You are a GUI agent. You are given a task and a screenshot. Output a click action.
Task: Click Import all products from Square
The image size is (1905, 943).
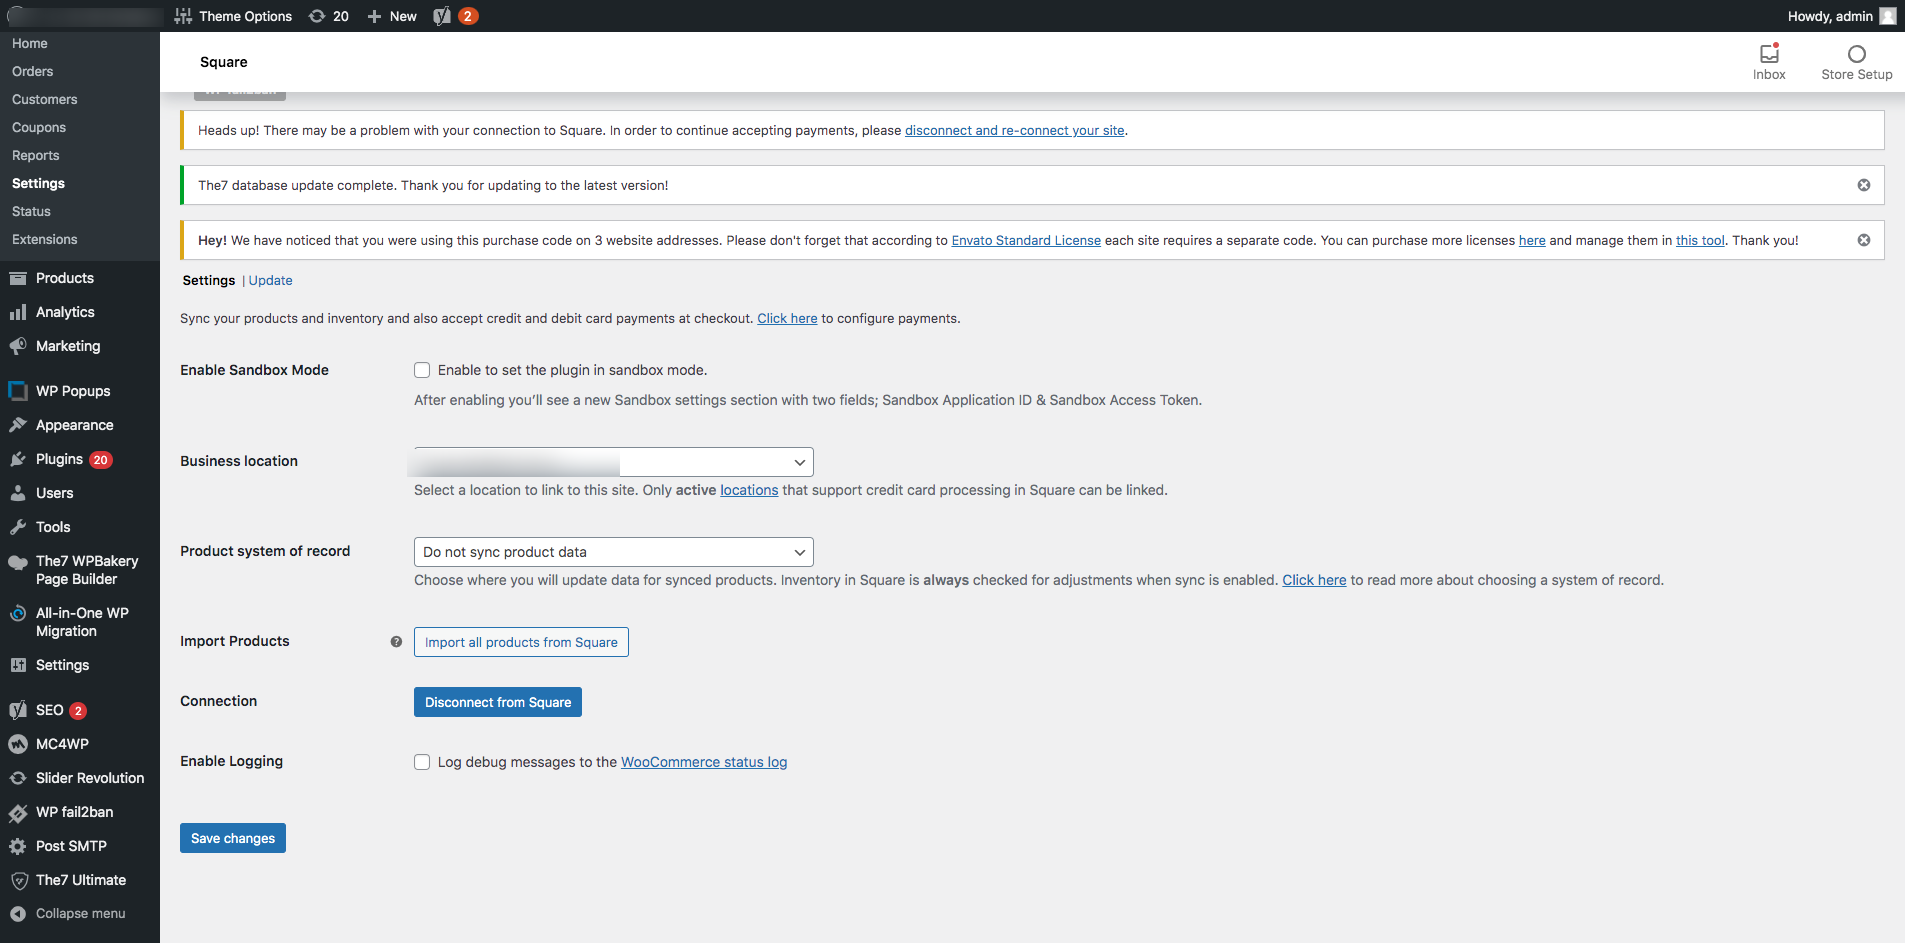[x=521, y=642]
